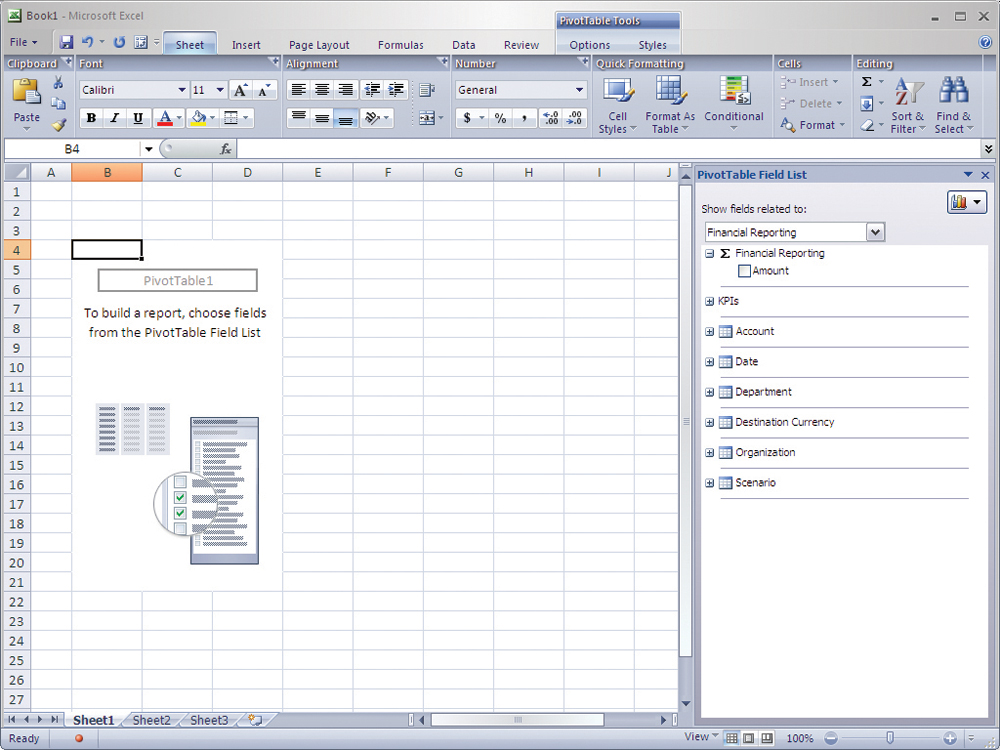
Task: Switch to the Formulas tab
Action: point(401,45)
